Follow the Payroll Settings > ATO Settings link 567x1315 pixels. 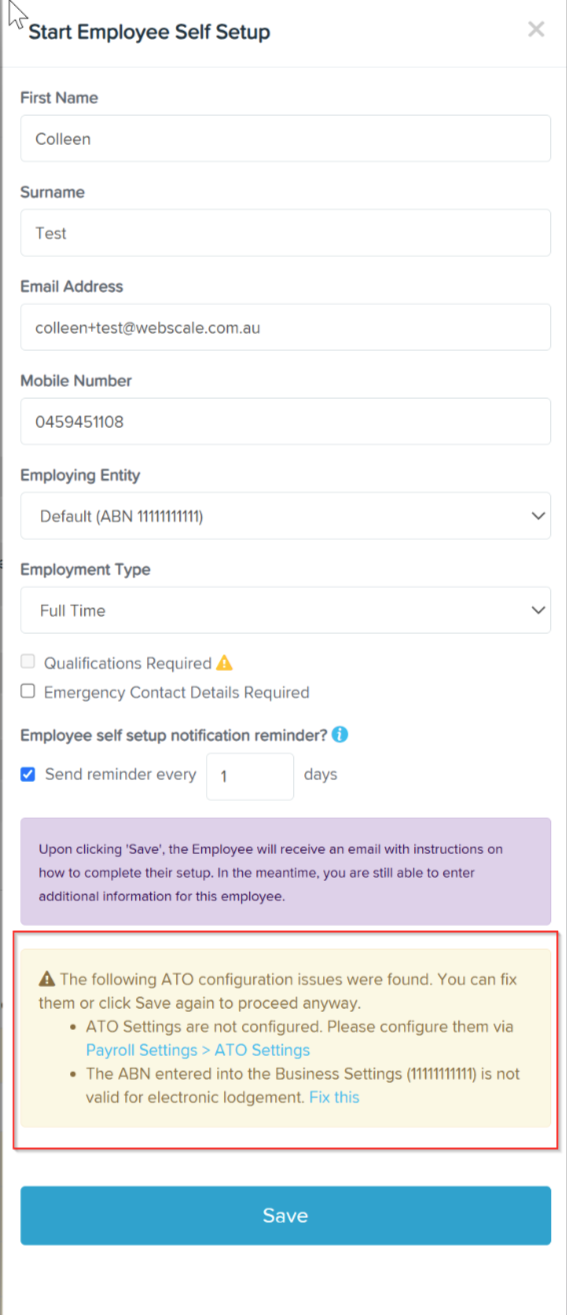198,1050
